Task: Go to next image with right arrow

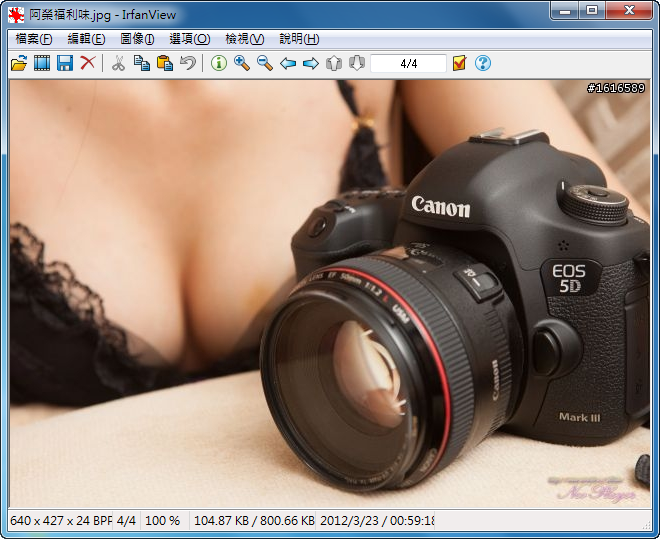Action: tap(311, 64)
